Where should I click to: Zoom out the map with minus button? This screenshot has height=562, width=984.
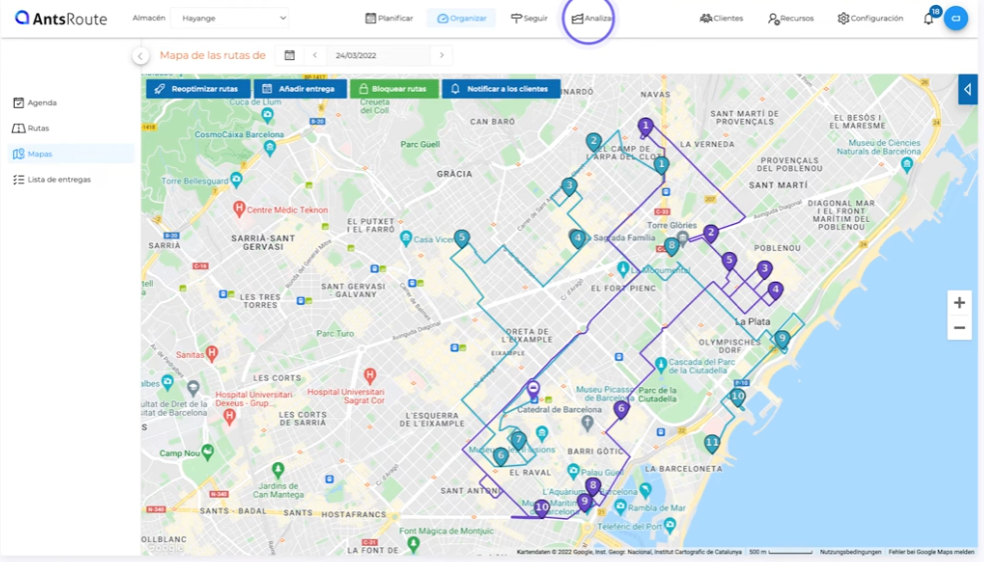[959, 327]
